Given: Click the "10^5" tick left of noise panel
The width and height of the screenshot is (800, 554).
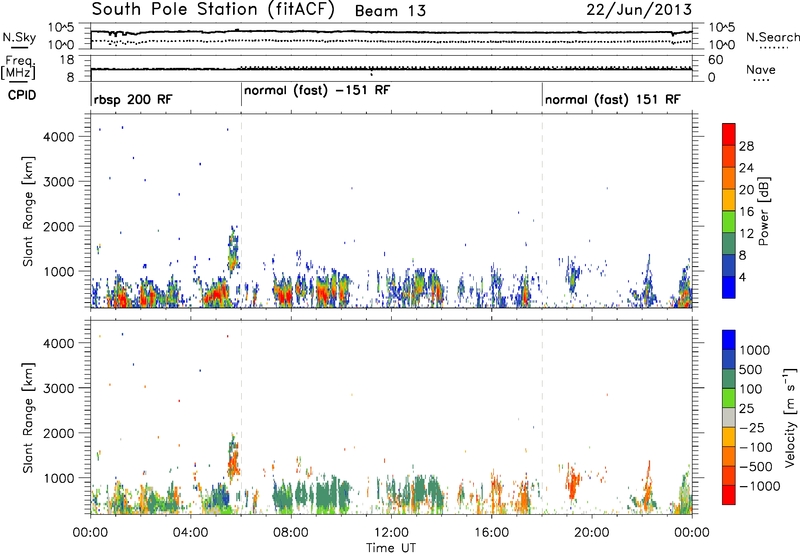Looking at the screenshot, I should tap(61, 28).
